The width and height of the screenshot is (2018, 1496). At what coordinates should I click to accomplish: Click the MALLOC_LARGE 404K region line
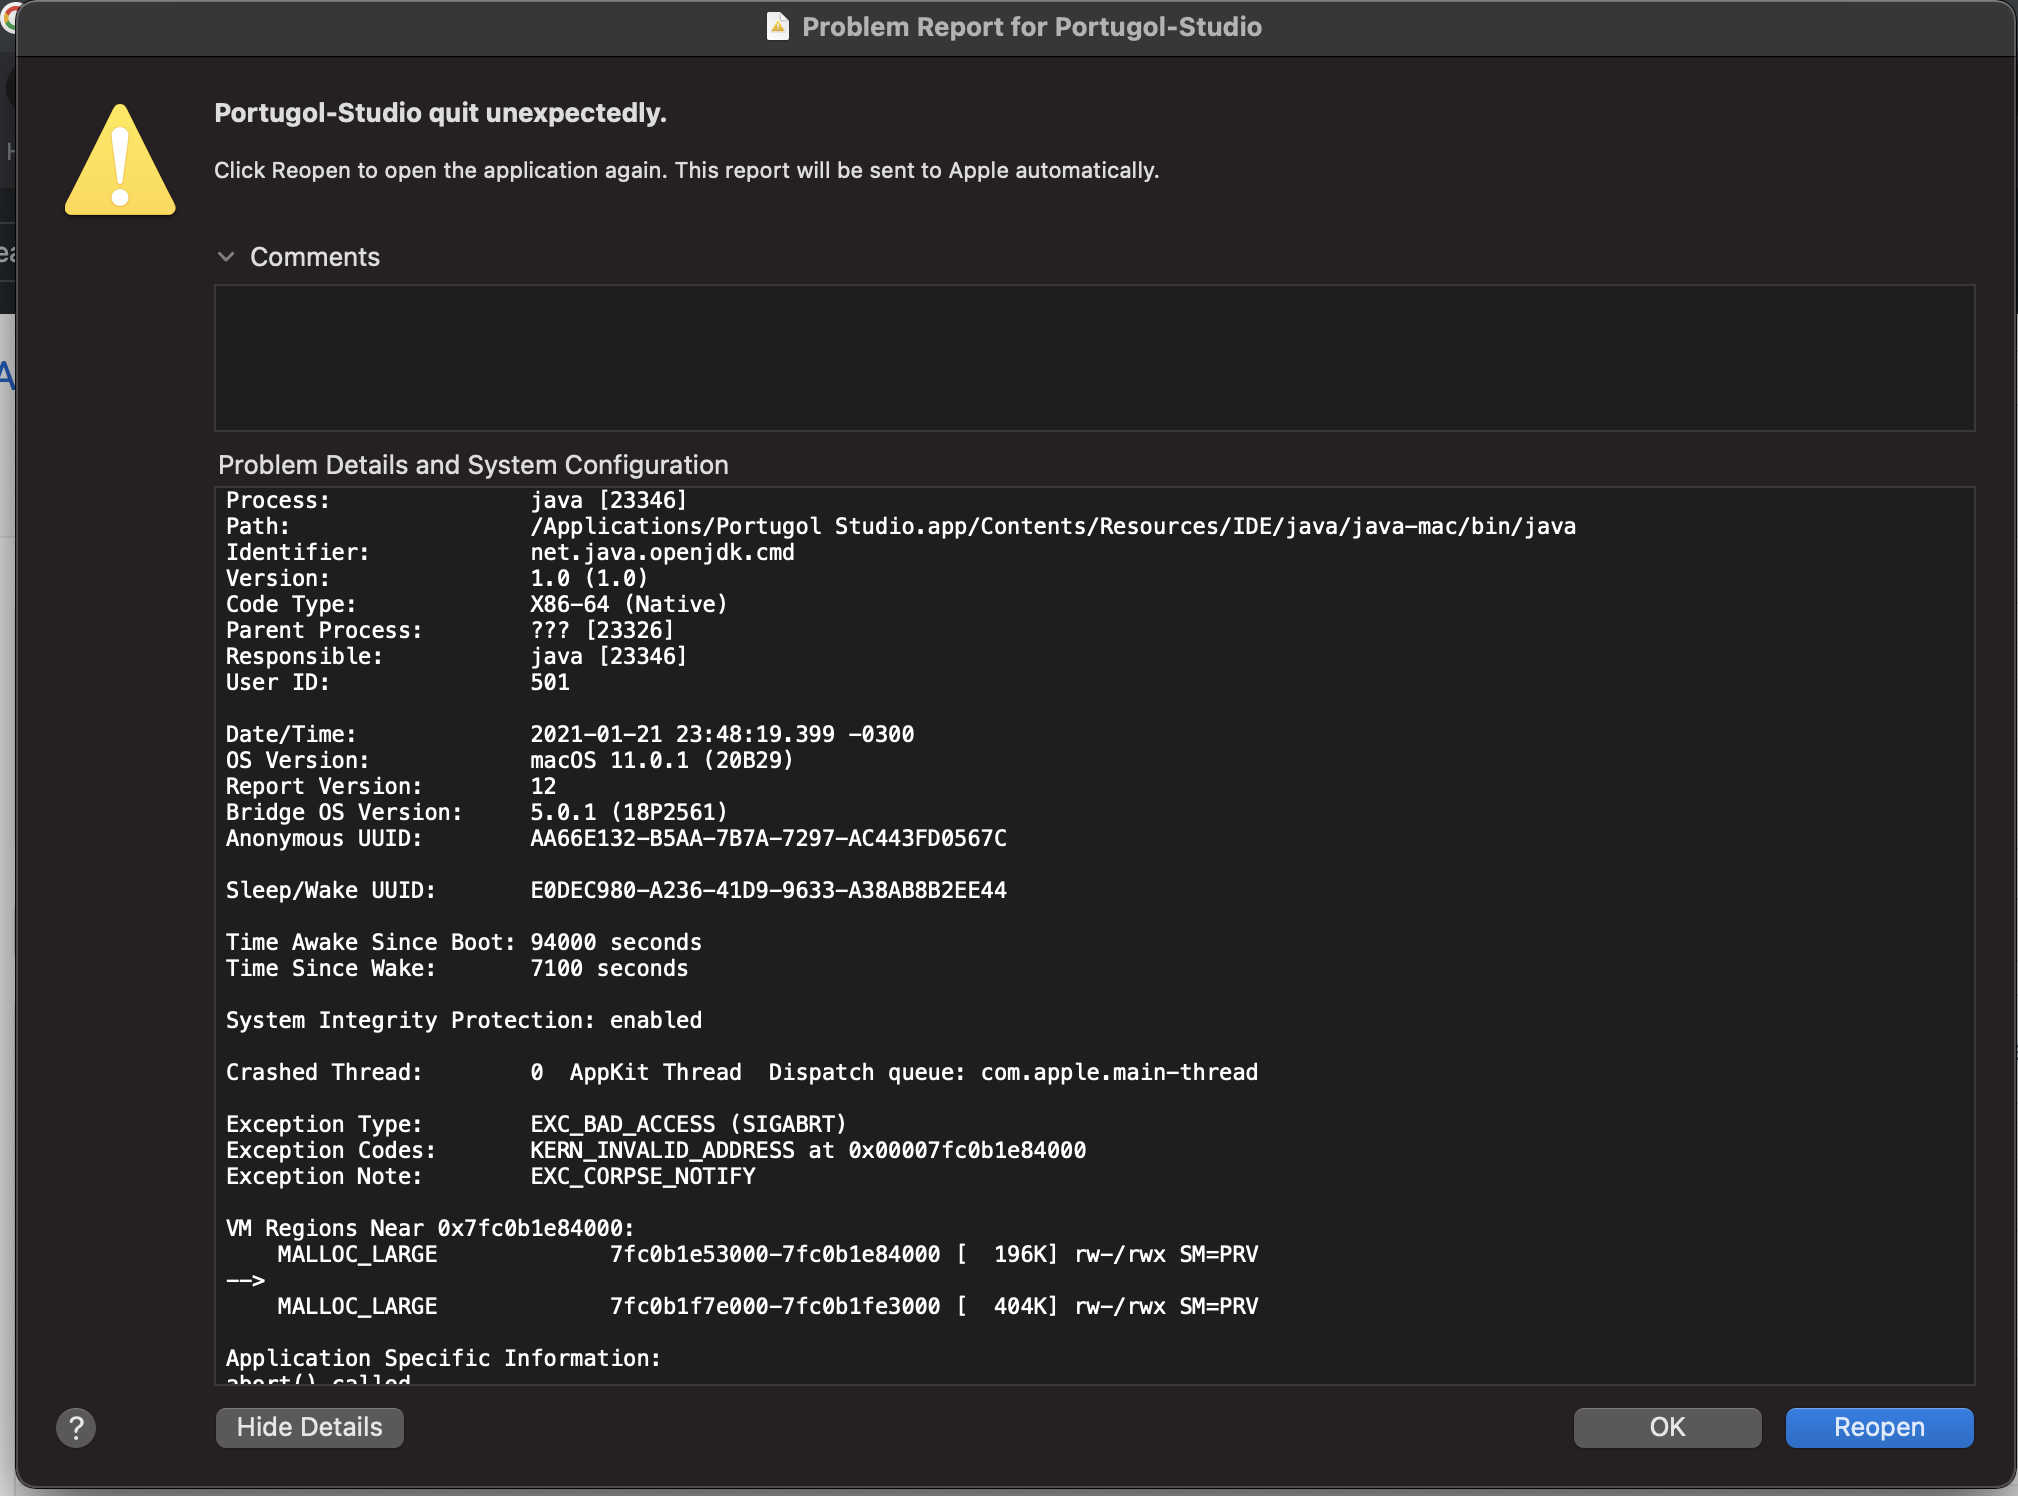point(767,1306)
